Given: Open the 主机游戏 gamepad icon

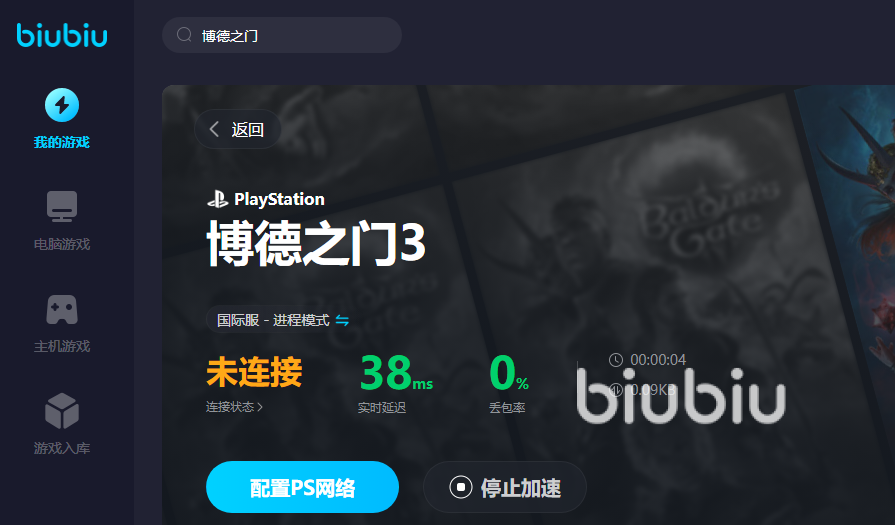Looking at the screenshot, I should [x=62, y=309].
